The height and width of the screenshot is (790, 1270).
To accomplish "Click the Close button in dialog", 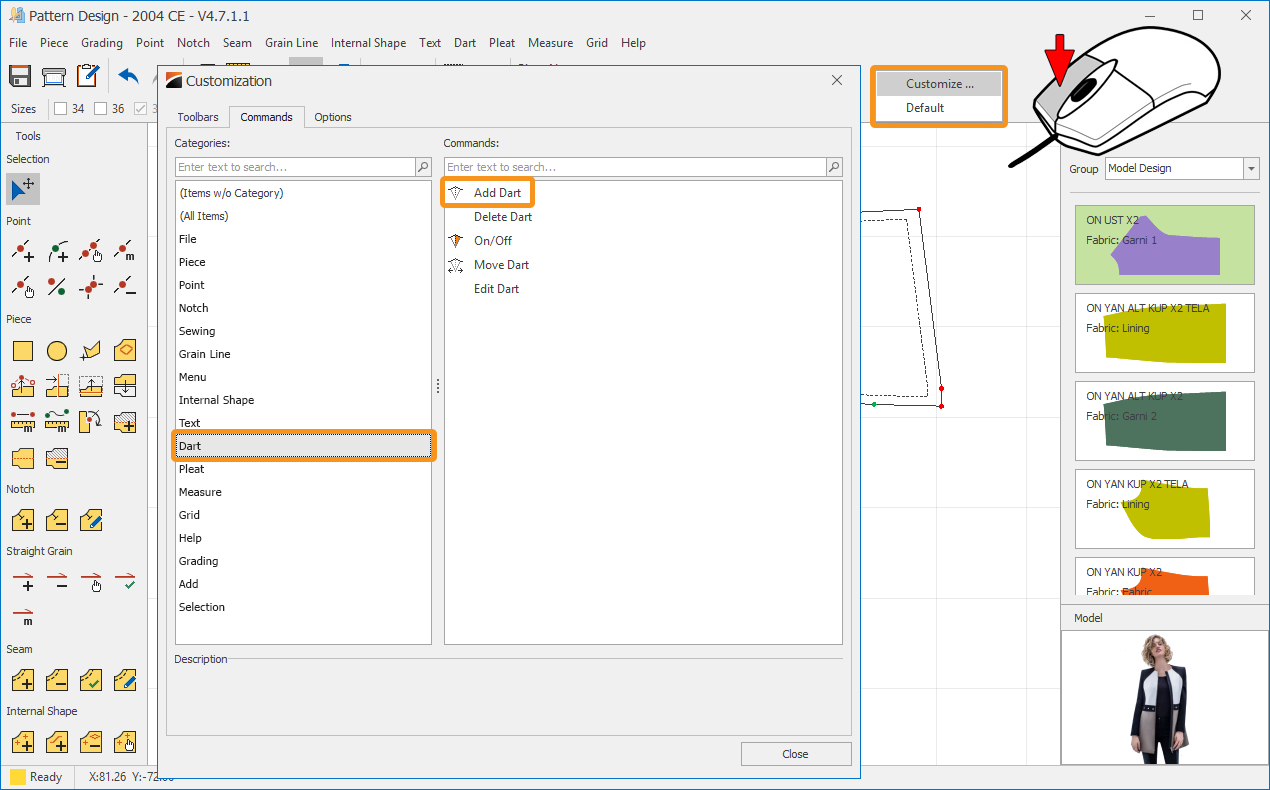I will (795, 754).
